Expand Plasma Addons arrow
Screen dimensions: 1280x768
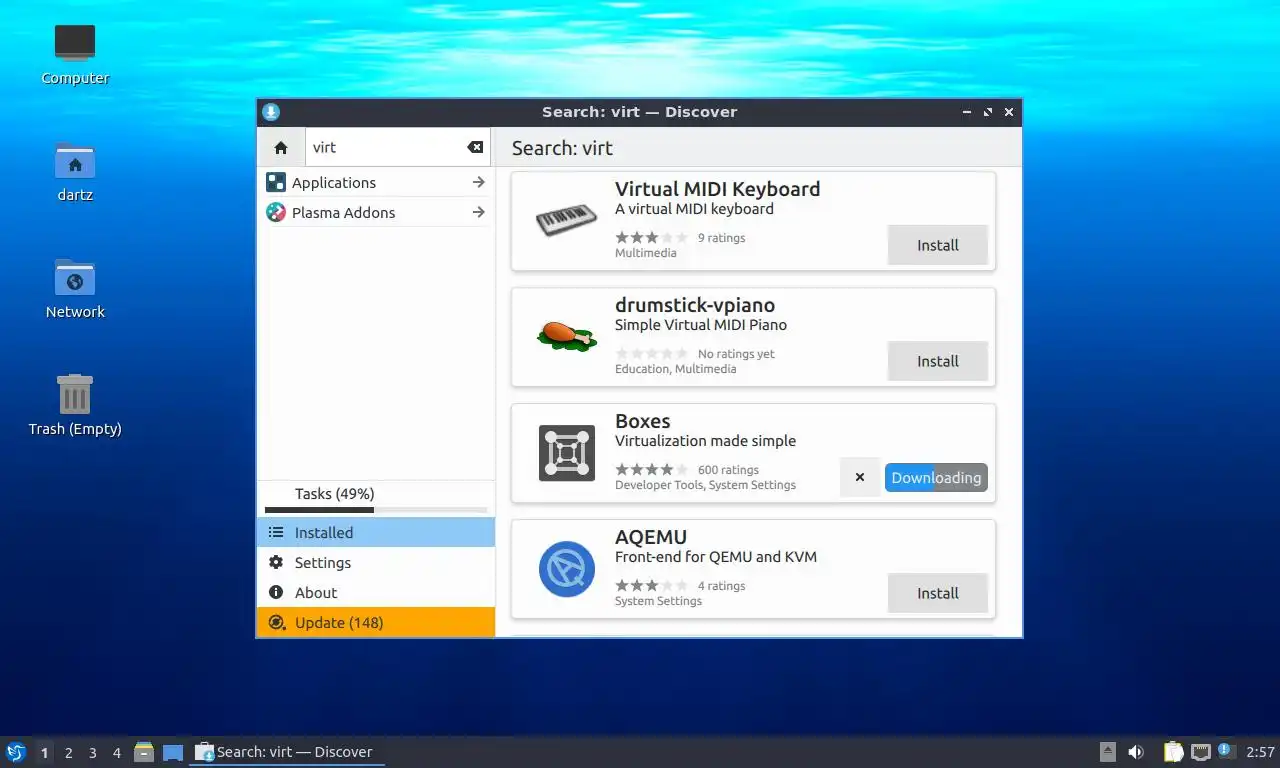click(479, 212)
